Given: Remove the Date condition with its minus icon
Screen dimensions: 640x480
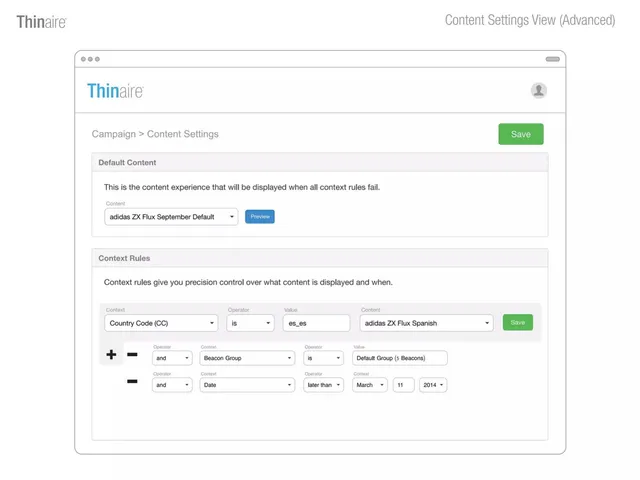Looking at the screenshot, I should [x=132, y=381].
